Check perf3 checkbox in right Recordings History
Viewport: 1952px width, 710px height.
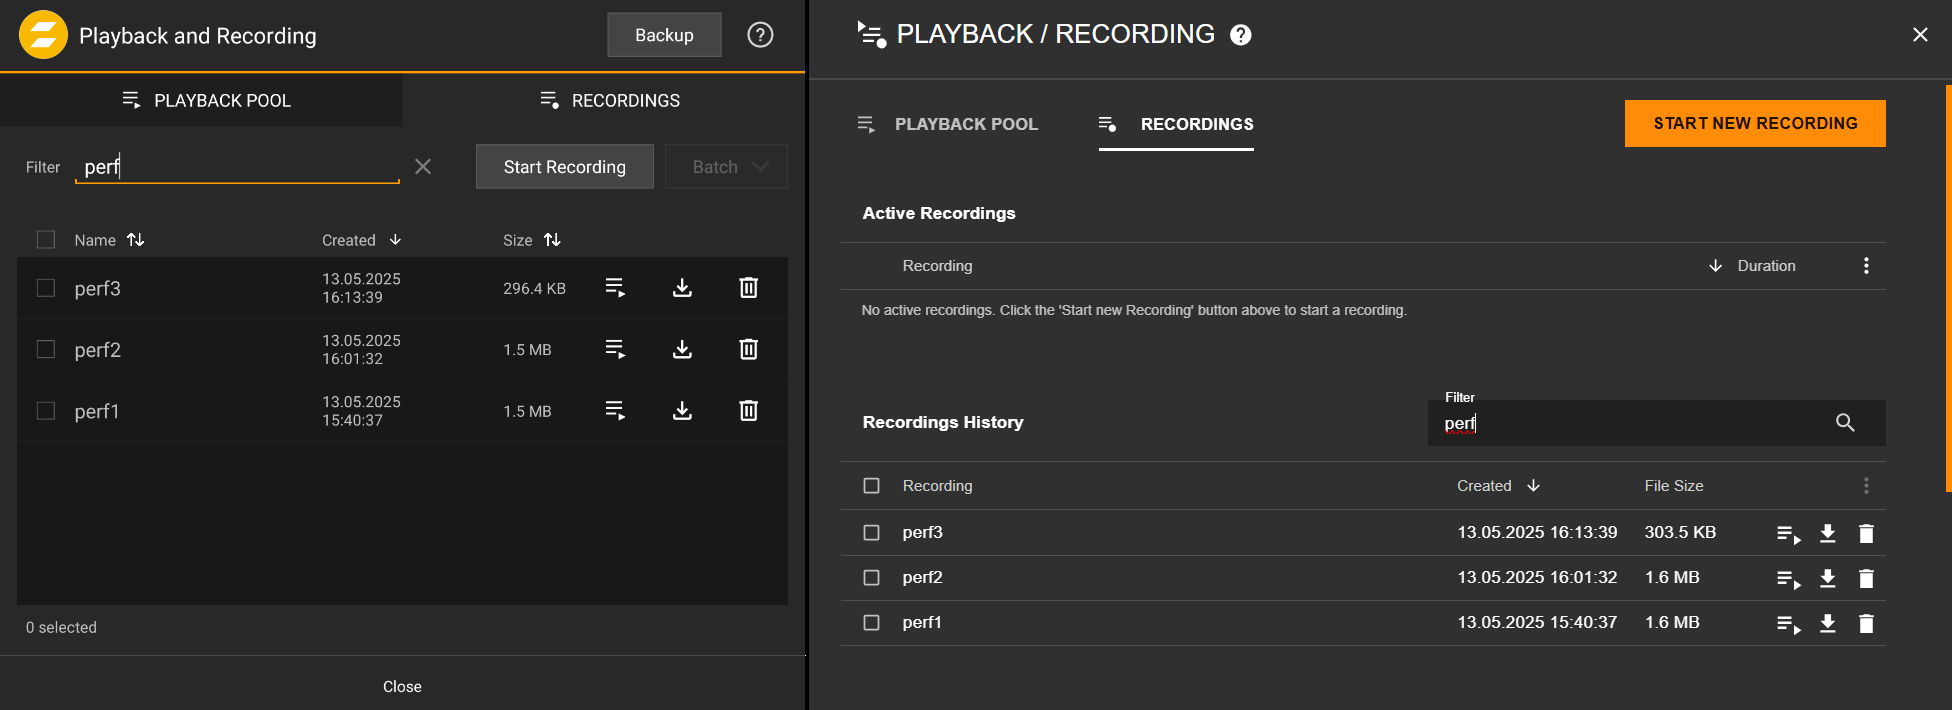pyautogui.click(x=872, y=533)
